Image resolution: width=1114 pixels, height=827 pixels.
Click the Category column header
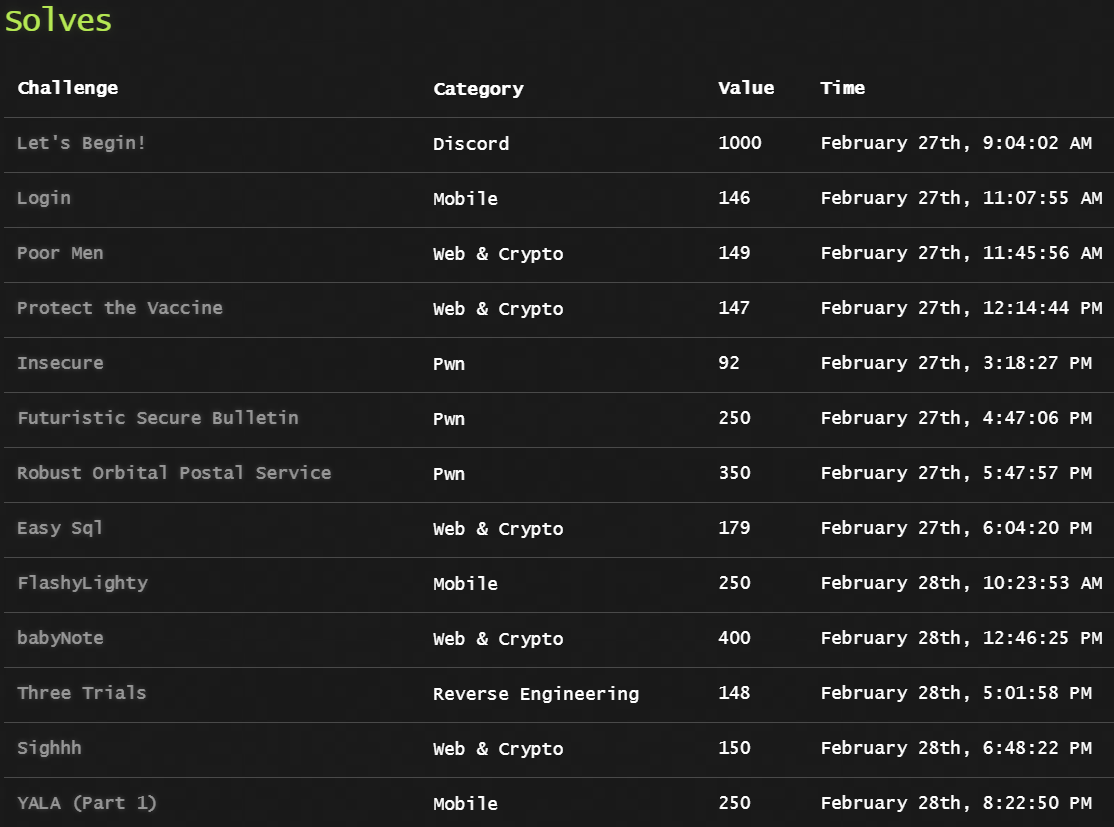pos(478,89)
